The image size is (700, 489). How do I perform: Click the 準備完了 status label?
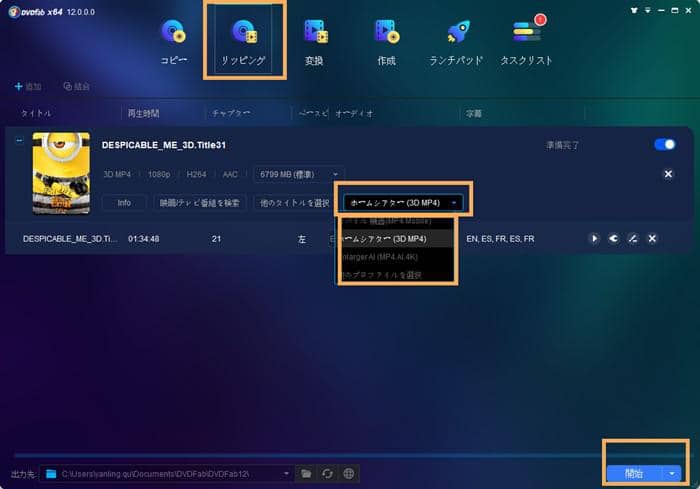562,145
